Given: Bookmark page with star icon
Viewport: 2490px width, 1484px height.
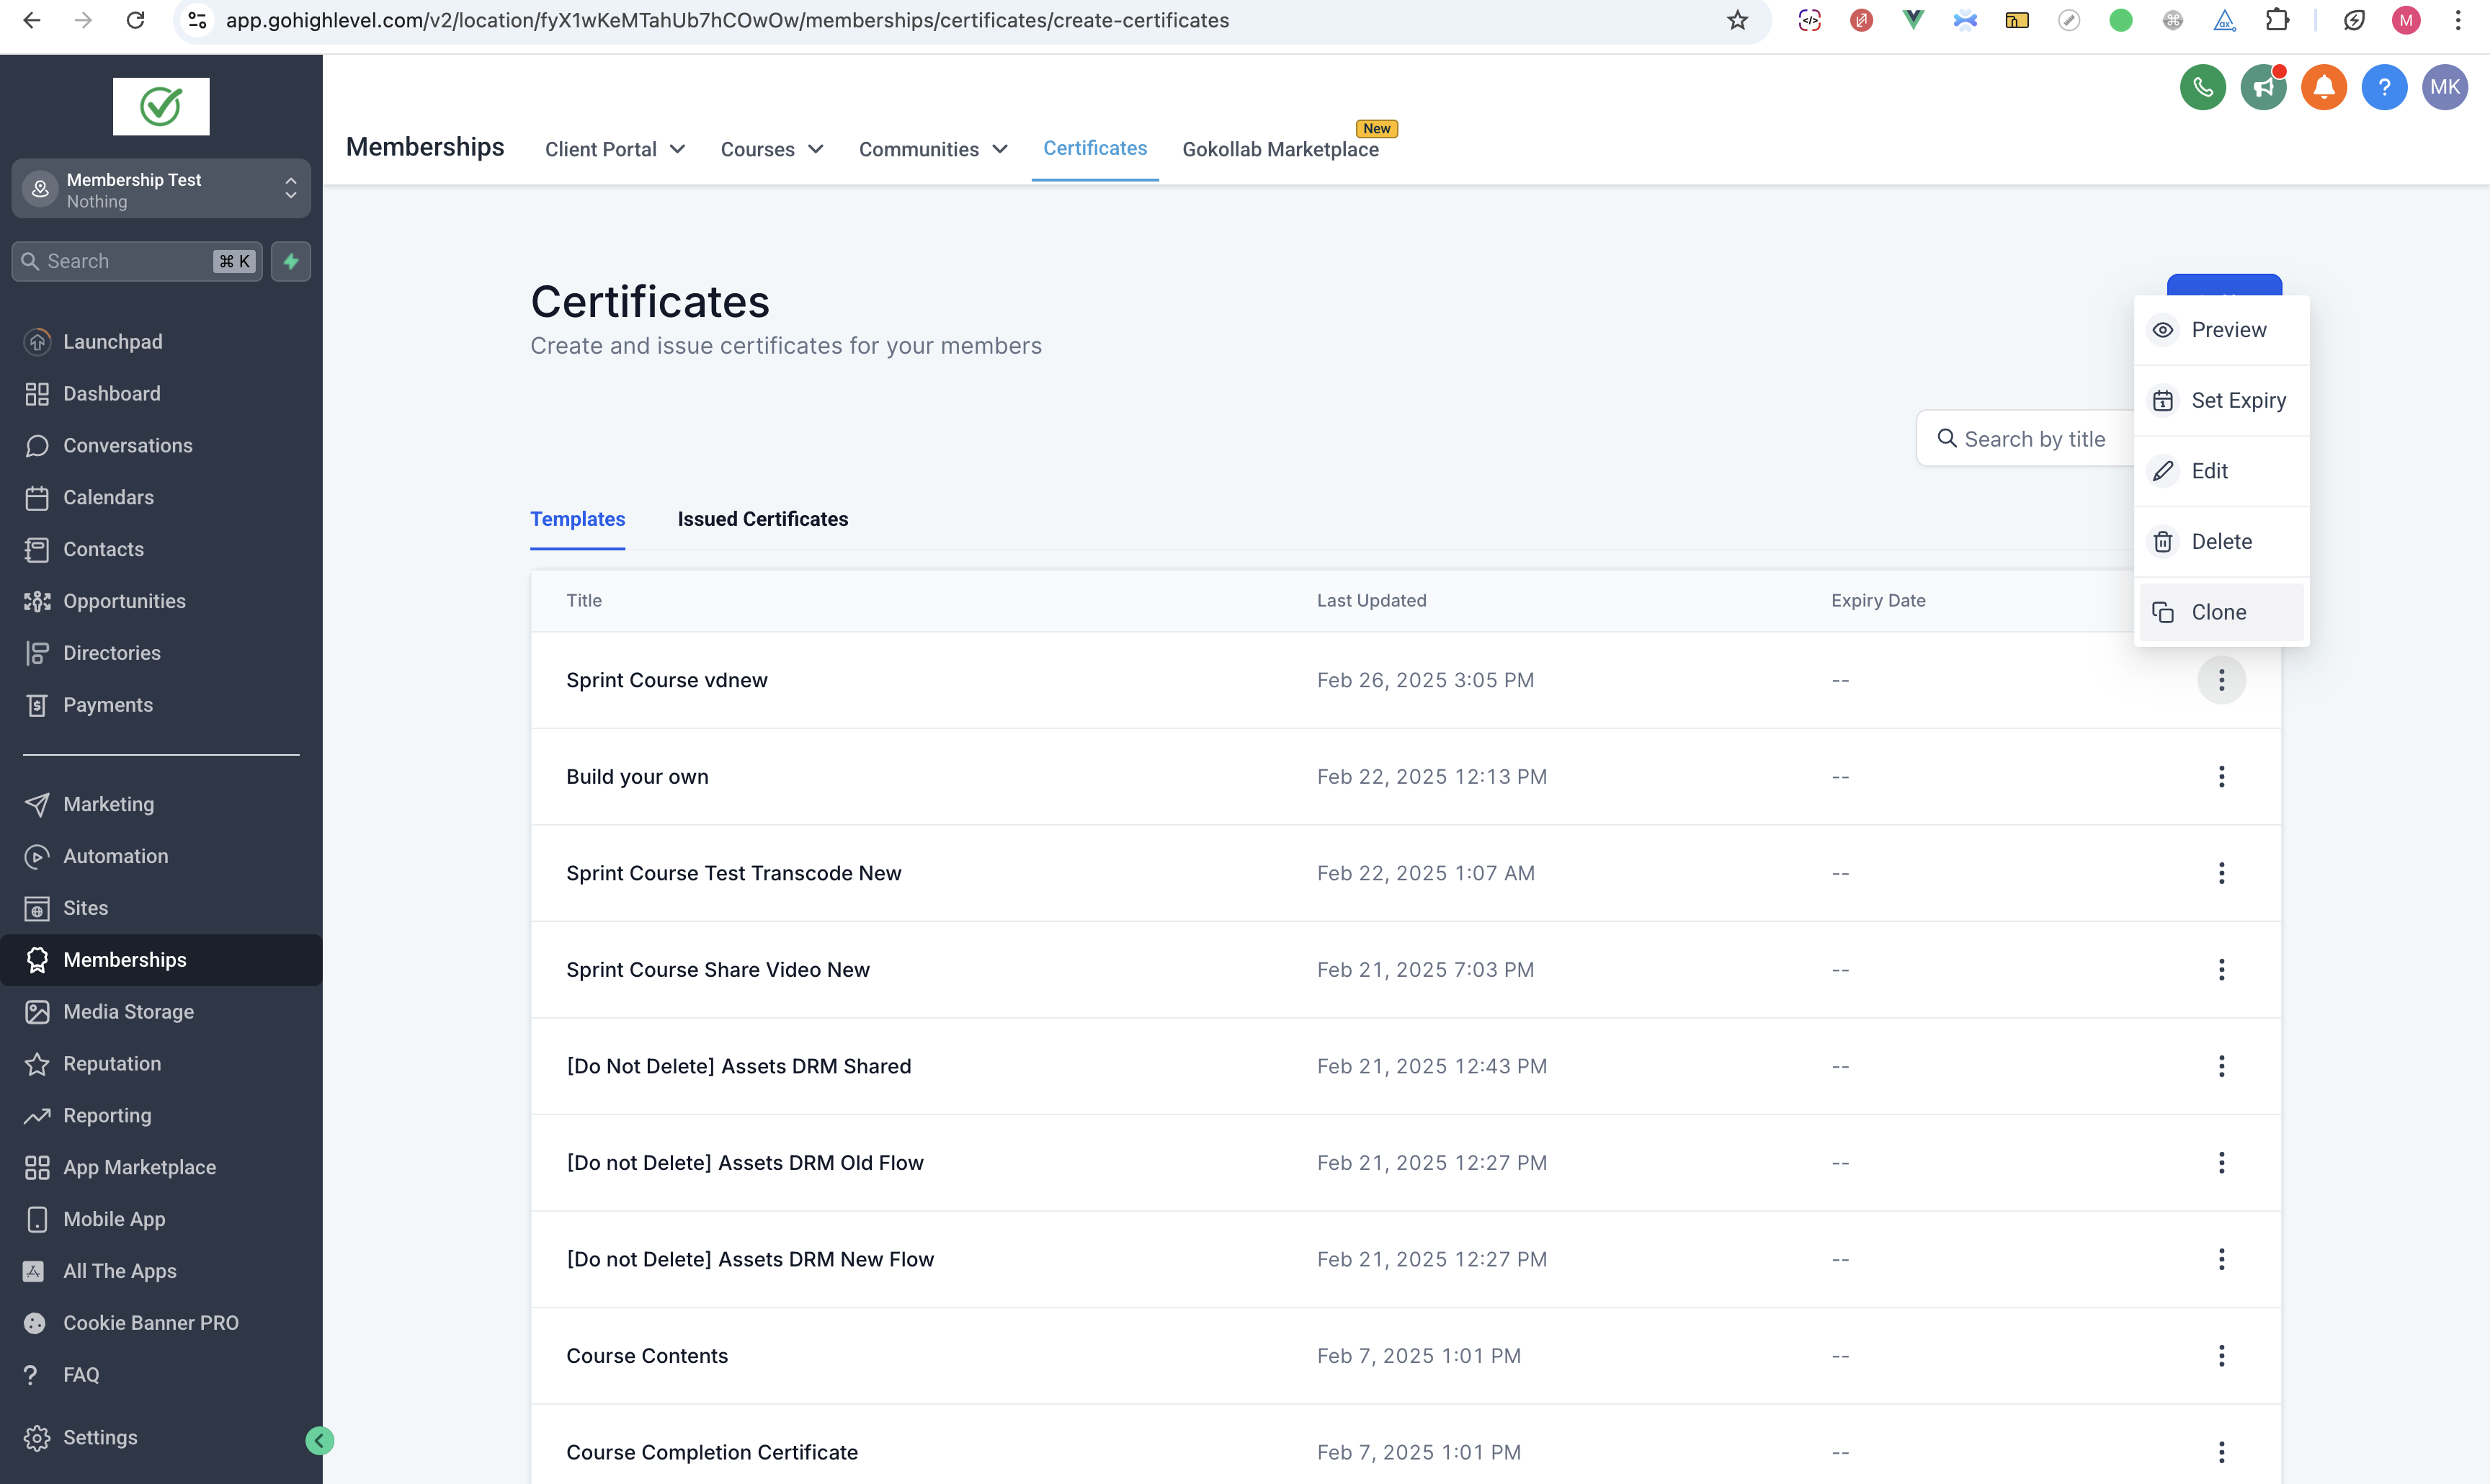Looking at the screenshot, I should 1737,20.
